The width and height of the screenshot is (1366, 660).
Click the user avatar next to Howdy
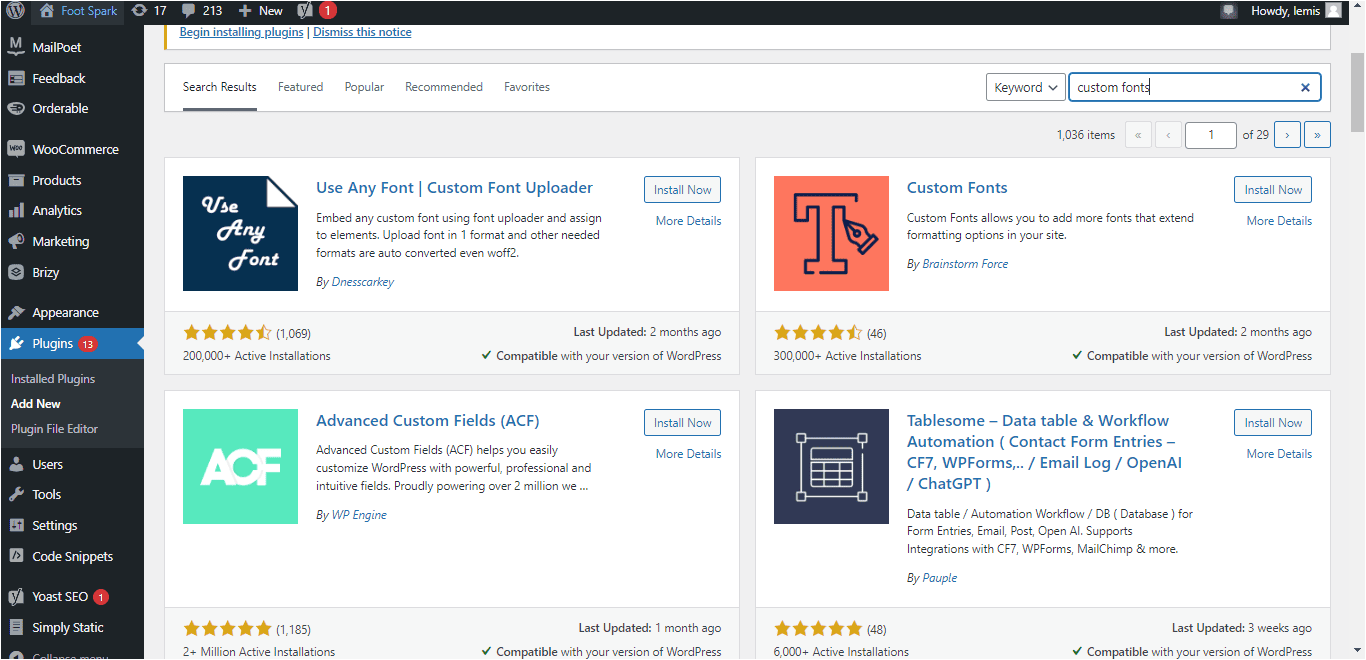pos(1333,11)
